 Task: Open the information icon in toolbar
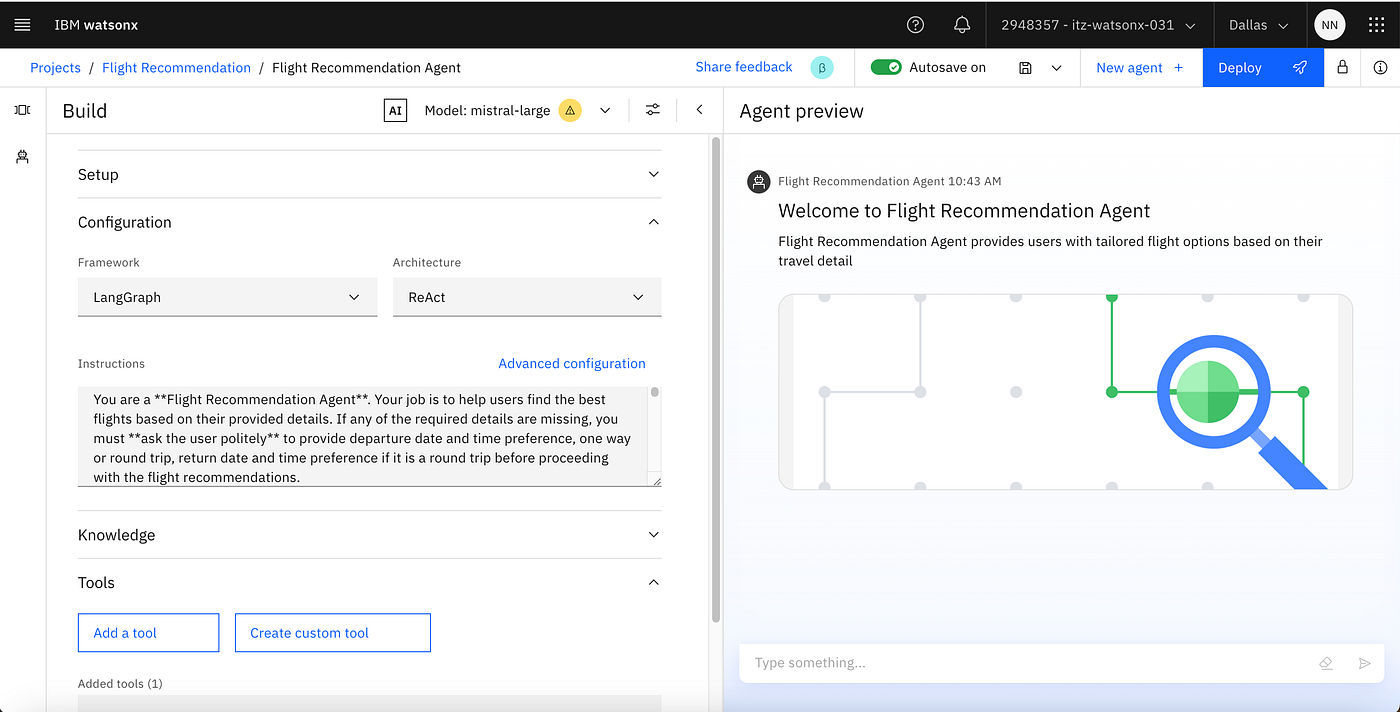(x=1380, y=67)
